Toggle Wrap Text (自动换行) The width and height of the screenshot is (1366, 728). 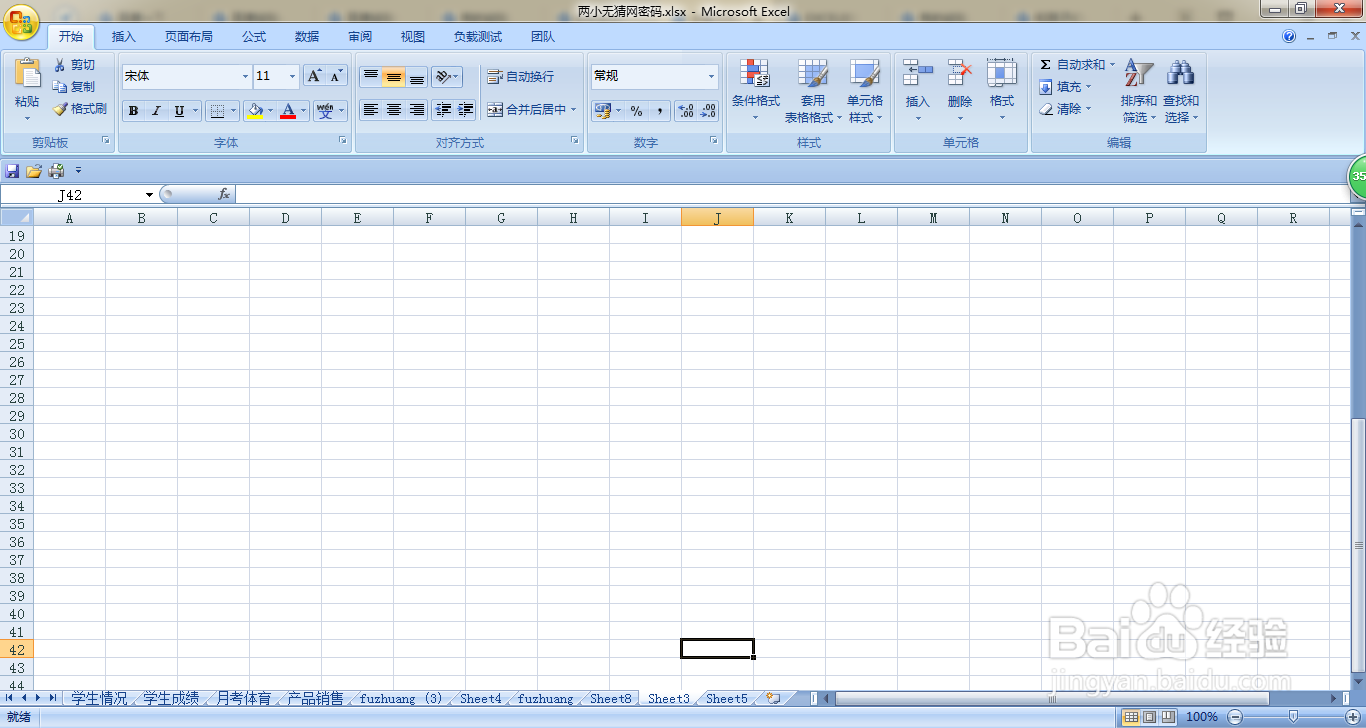pyautogui.click(x=520, y=77)
